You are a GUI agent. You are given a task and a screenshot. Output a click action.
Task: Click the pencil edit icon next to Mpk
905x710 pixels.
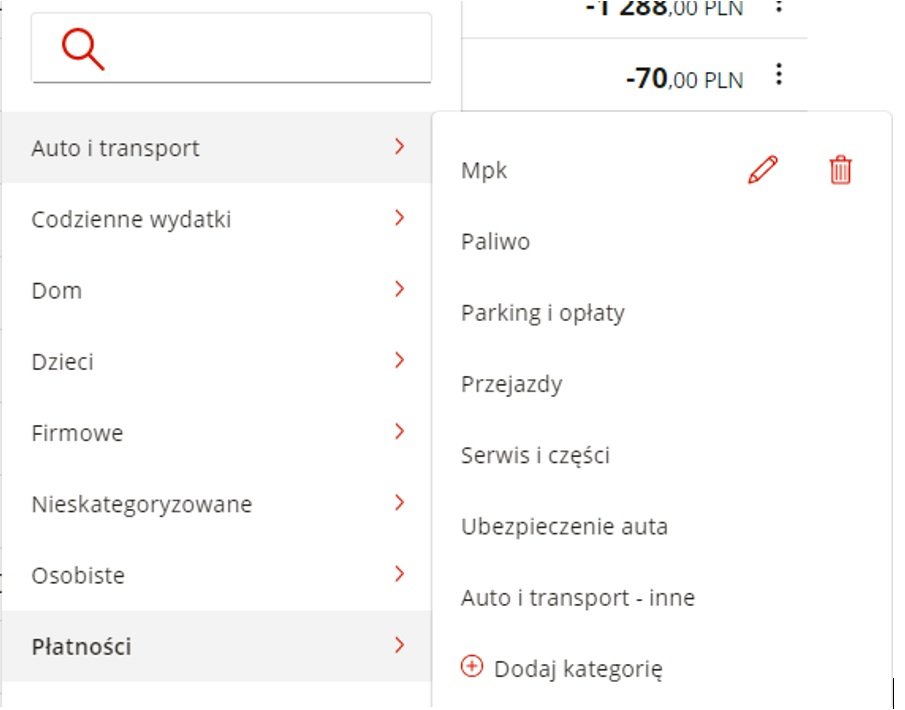coord(763,170)
